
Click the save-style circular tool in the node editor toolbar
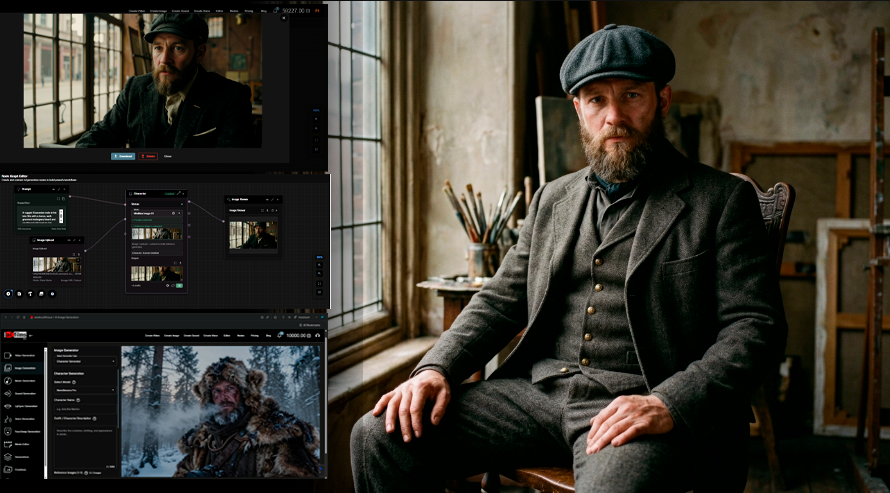pos(19,294)
